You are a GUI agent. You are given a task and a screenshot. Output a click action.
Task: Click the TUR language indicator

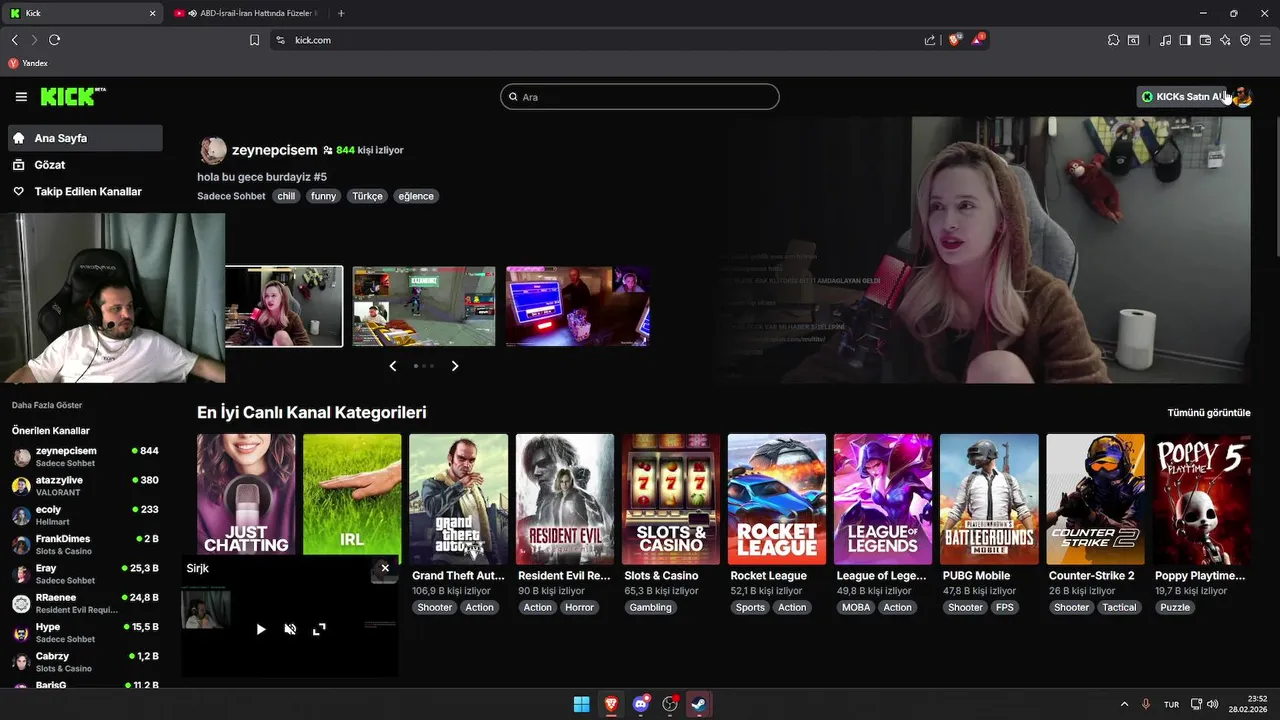[x=1171, y=704]
